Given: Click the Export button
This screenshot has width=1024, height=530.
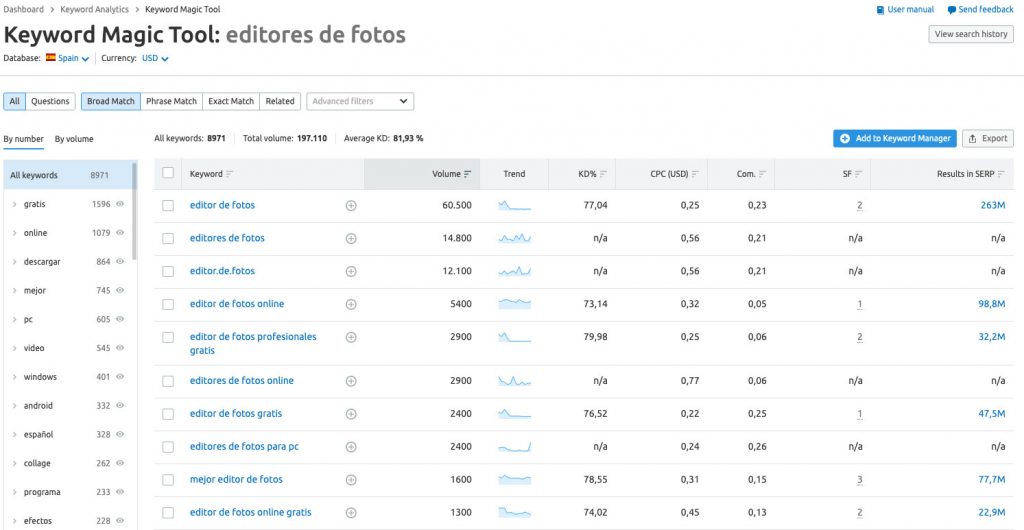Looking at the screenshot, I should point(988,138).
